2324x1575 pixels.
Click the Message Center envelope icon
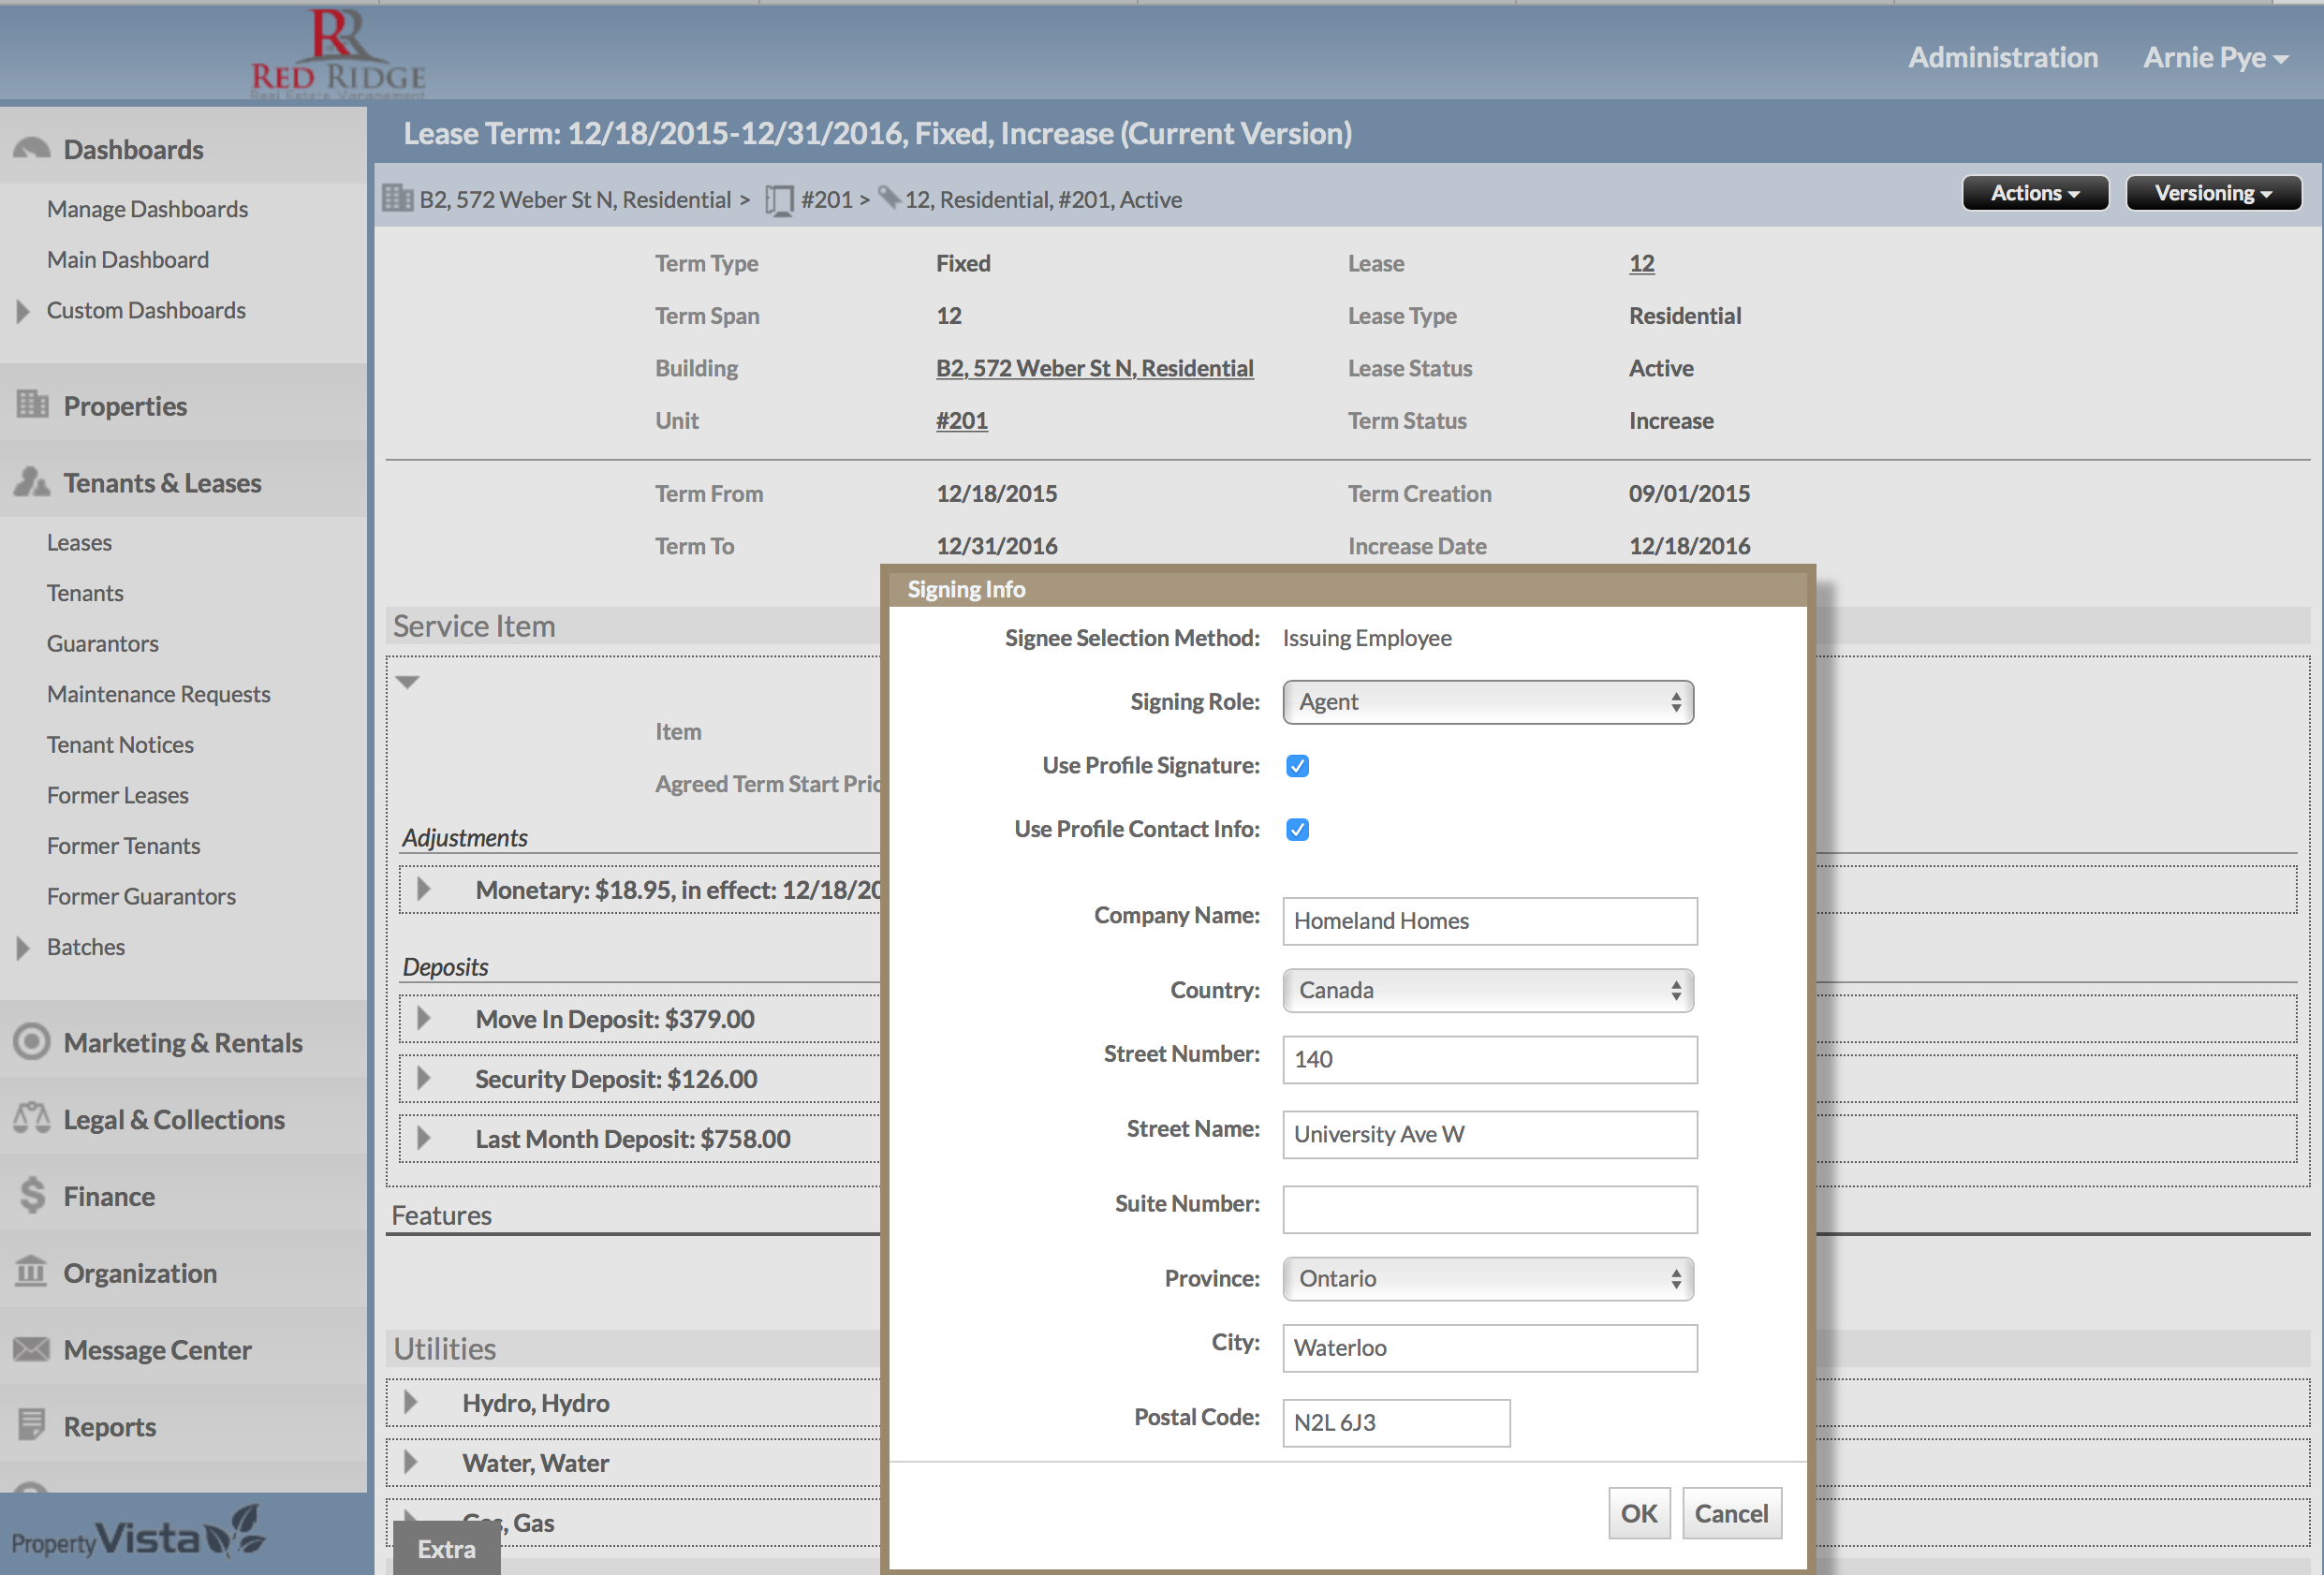[x=32, y=1349]
